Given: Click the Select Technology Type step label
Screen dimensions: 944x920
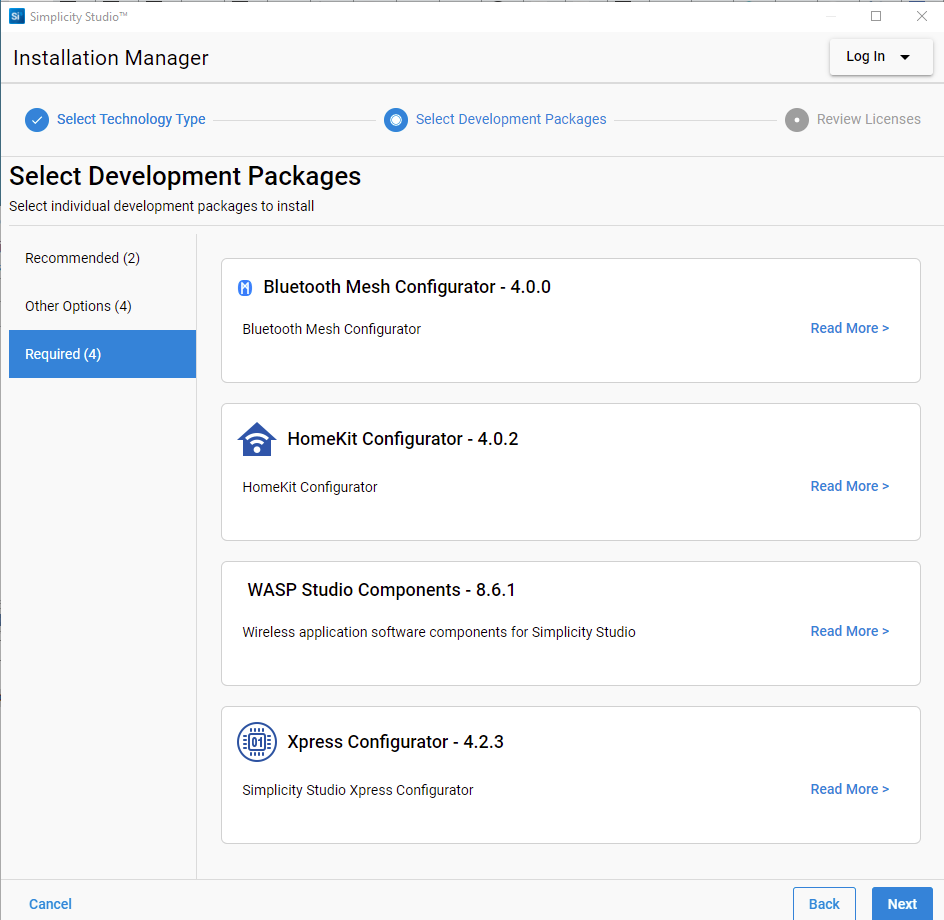Looking at the screenshot, I should pos(131,119).
